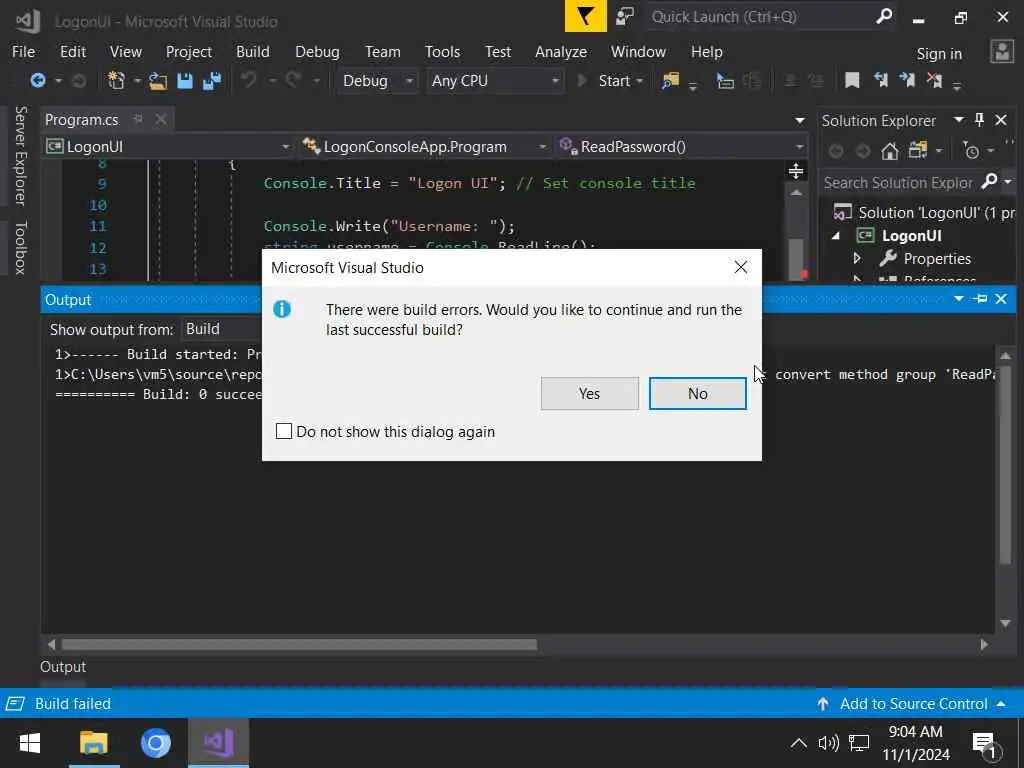1024x768 pixels.
Task: Open the Build menu
Action: click(x=253, y=52)
